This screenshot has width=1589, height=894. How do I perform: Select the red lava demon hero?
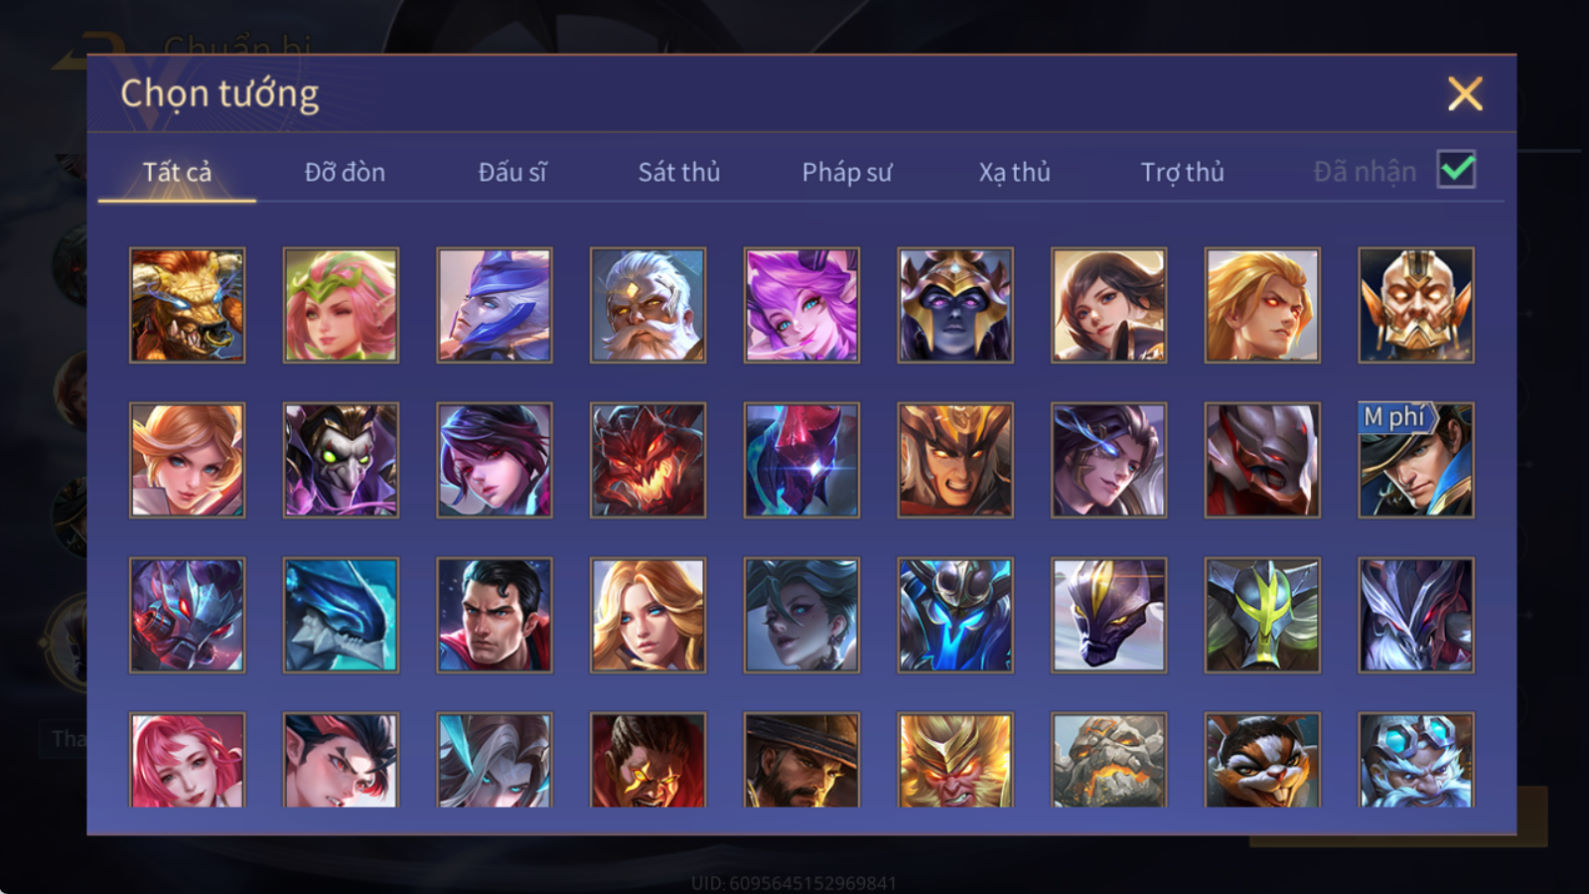[x=648, y=460]
